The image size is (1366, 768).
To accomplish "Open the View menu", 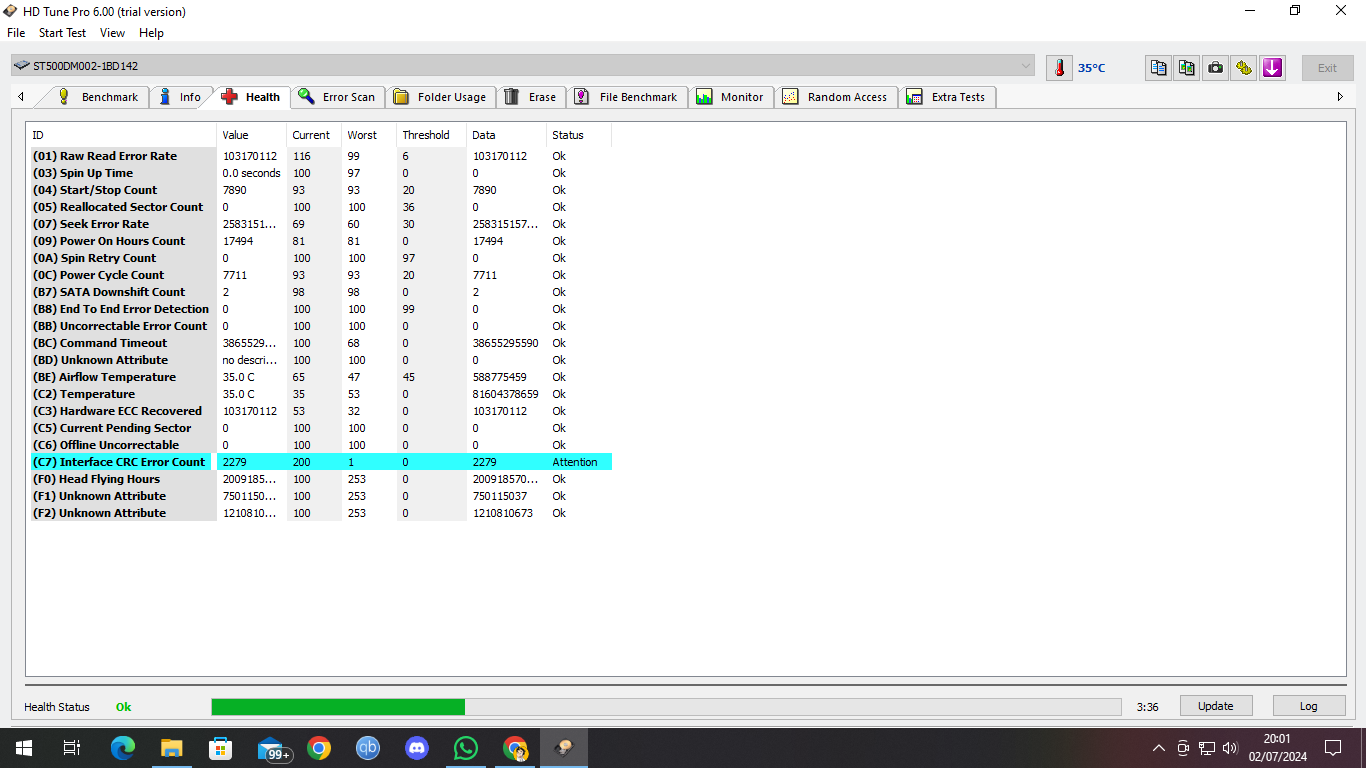I will point(113,33).
